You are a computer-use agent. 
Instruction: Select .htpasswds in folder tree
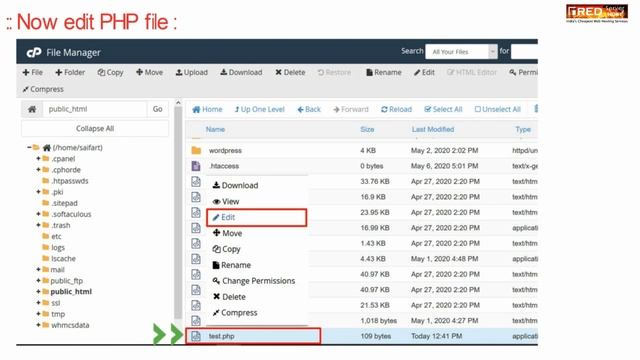tap(69, 181)
